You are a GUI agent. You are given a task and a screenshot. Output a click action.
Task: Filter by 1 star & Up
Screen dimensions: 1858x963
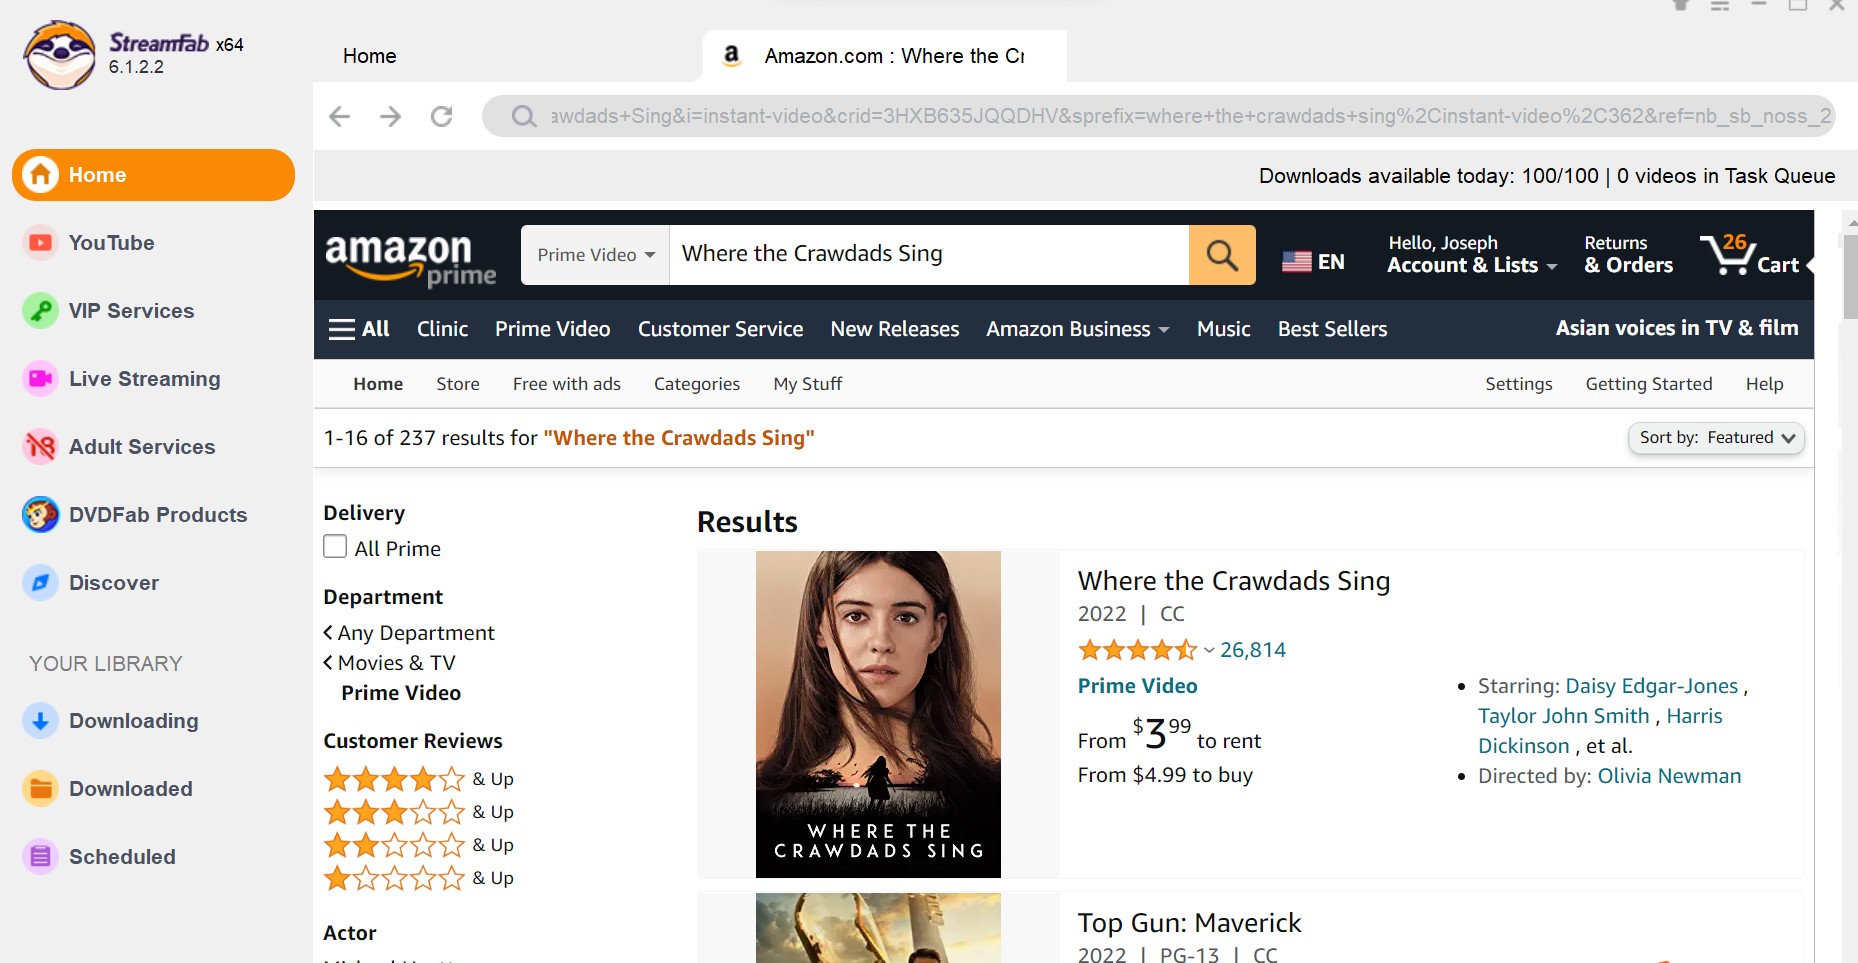(419, 877)
